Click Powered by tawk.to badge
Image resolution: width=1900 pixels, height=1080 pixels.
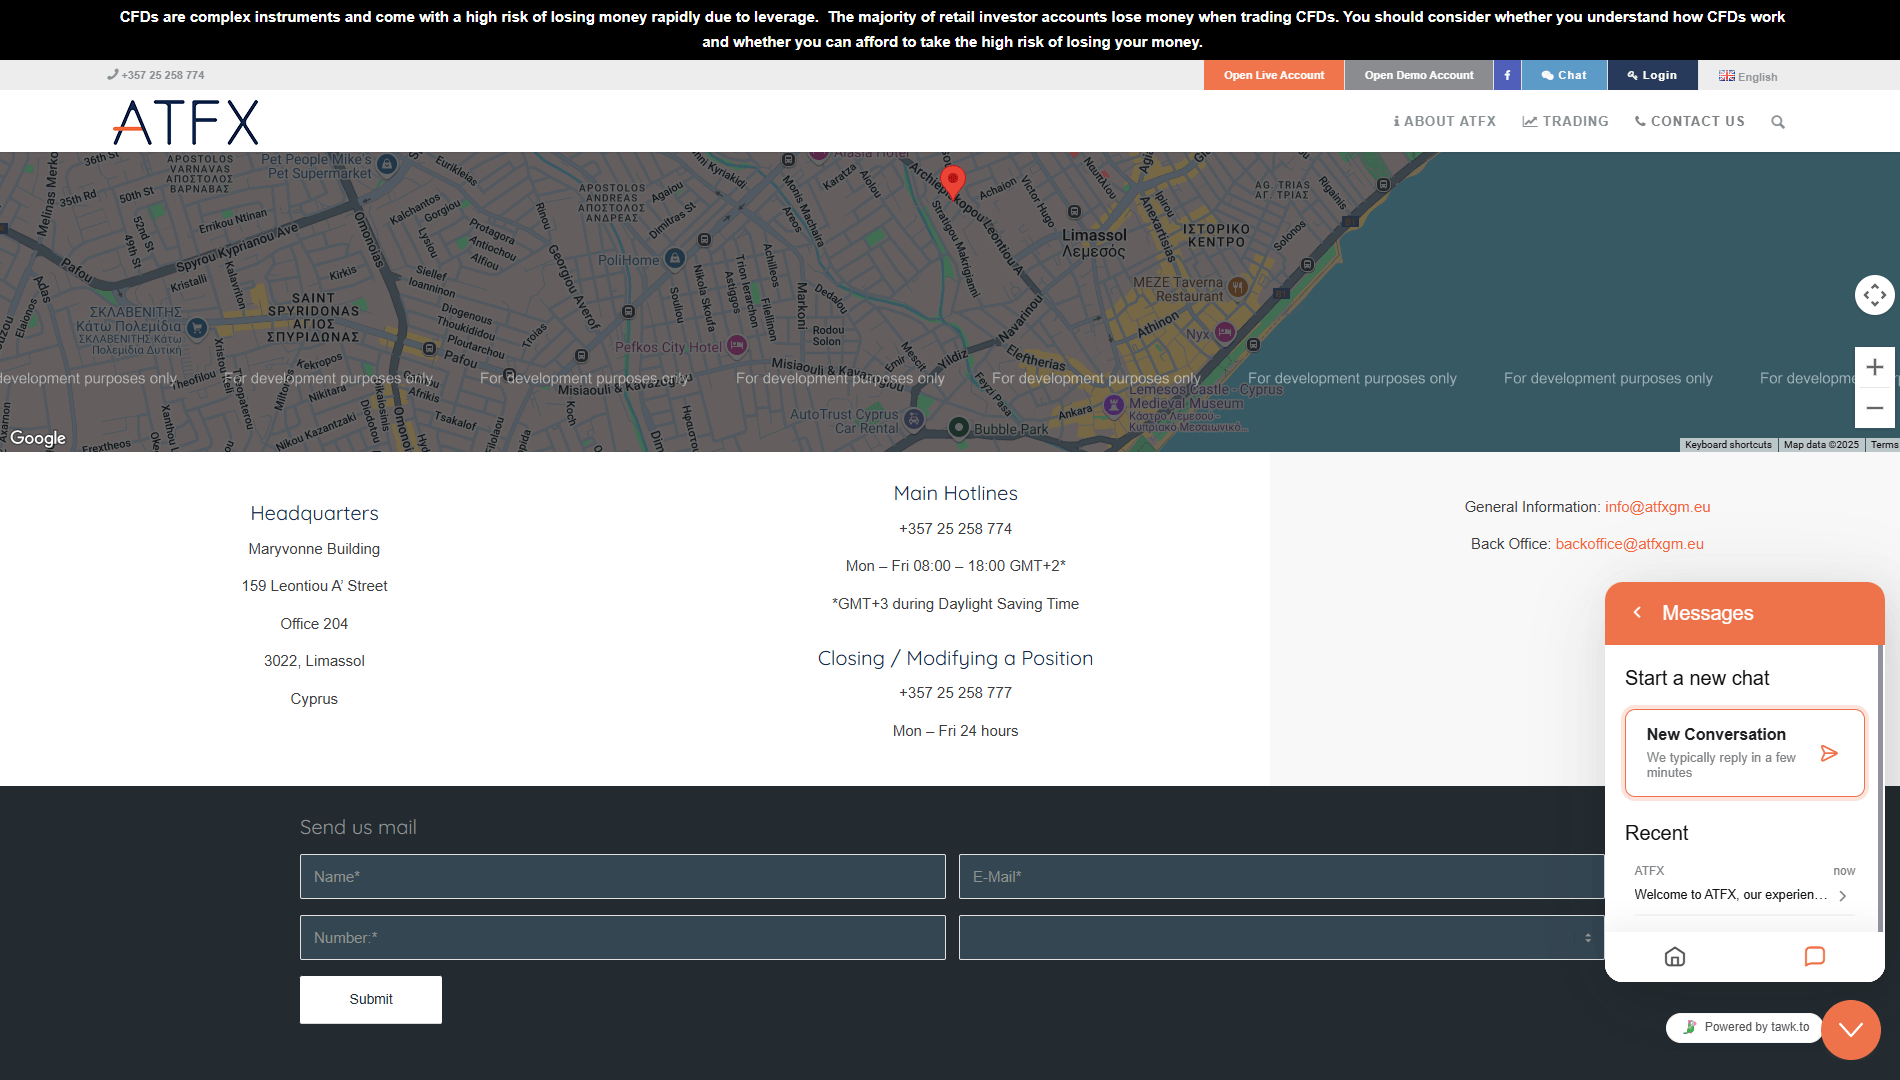coord(1745,1027)
